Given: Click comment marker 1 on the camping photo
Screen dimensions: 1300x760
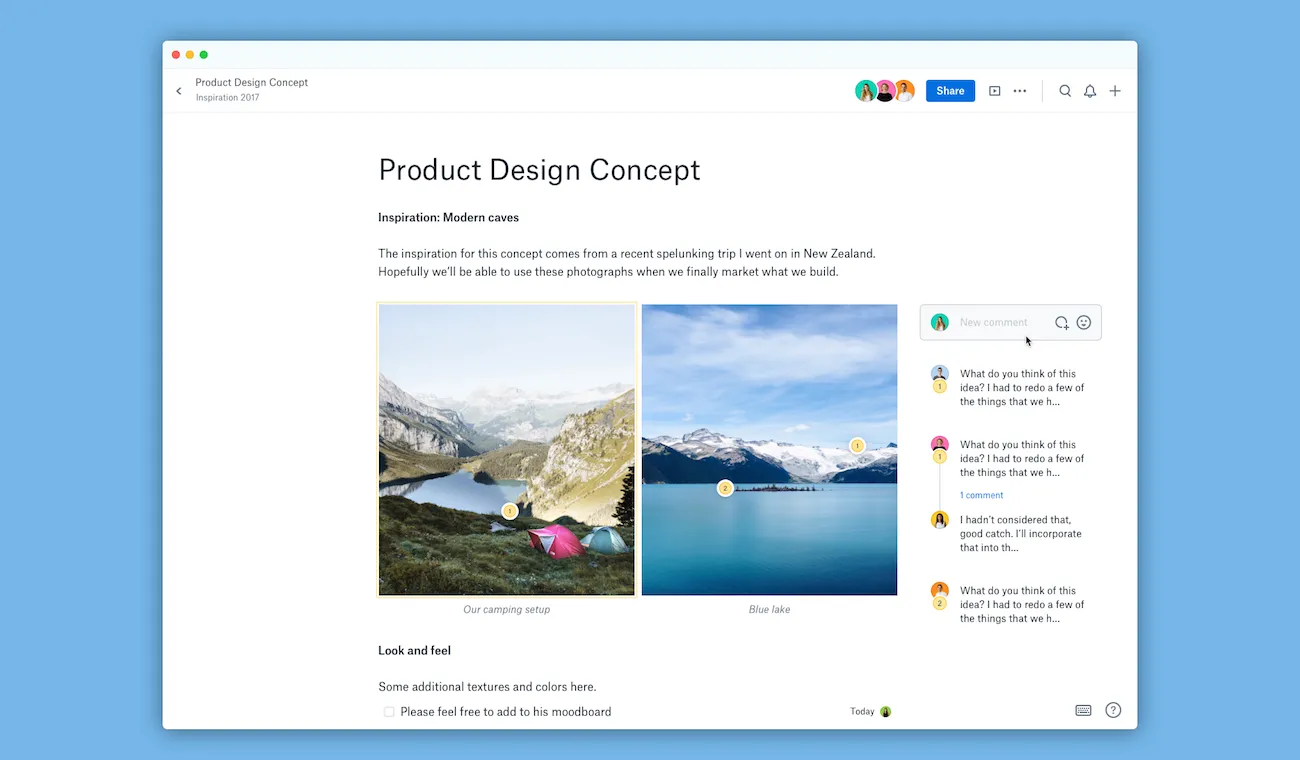Looking at the screenshot, I should click(509, 510).
